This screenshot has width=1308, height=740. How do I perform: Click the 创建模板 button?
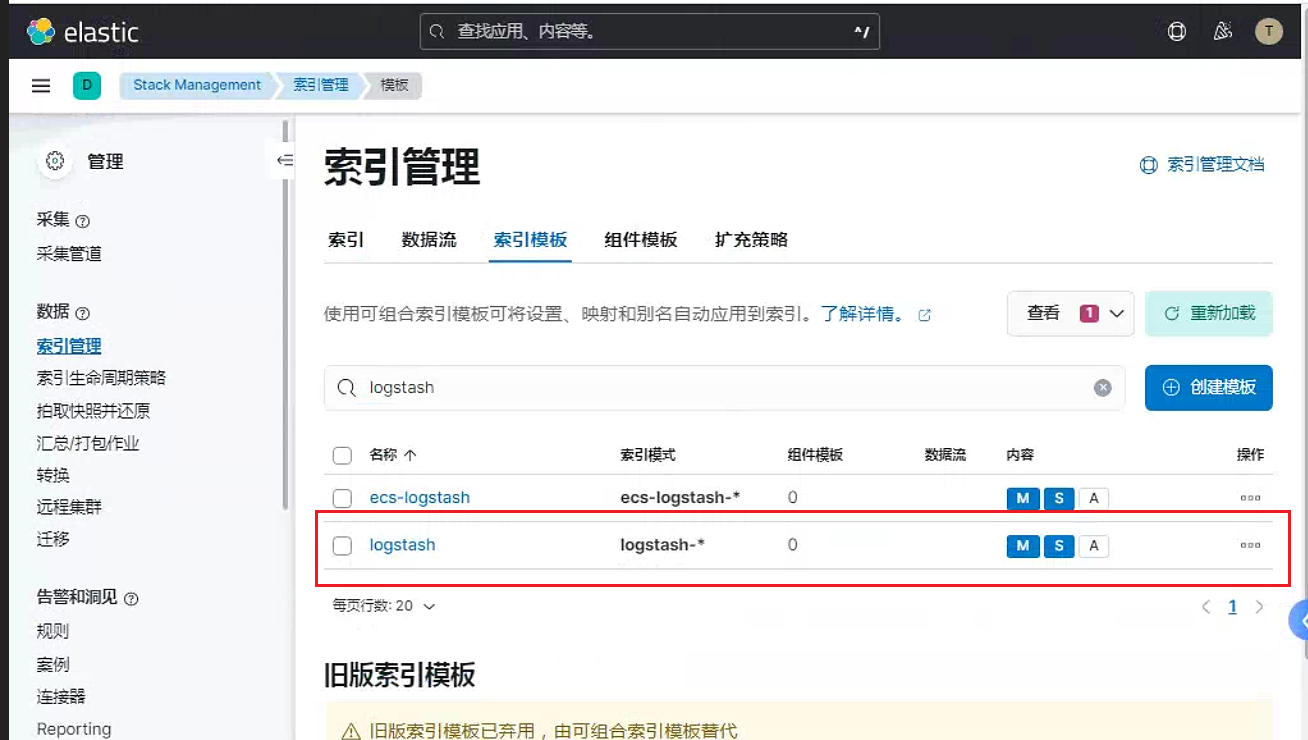coord(1208,388)
